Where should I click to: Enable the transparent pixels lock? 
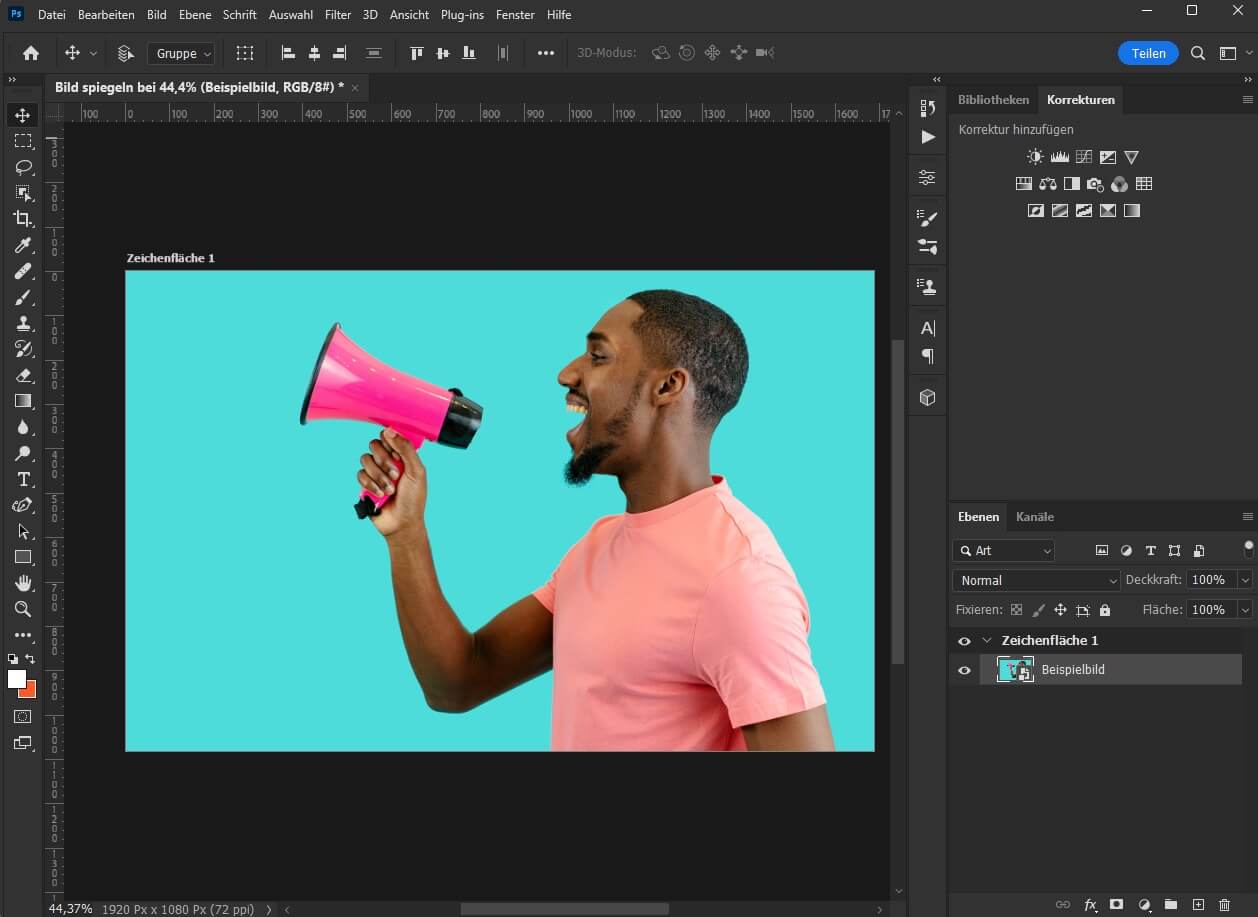pyautogui.click(x=1016, y=610)
